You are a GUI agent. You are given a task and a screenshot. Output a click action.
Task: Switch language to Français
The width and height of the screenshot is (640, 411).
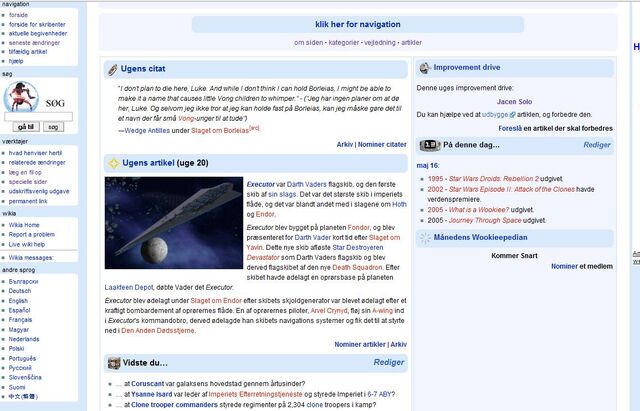pyautogui.click(x=20, y=320)
